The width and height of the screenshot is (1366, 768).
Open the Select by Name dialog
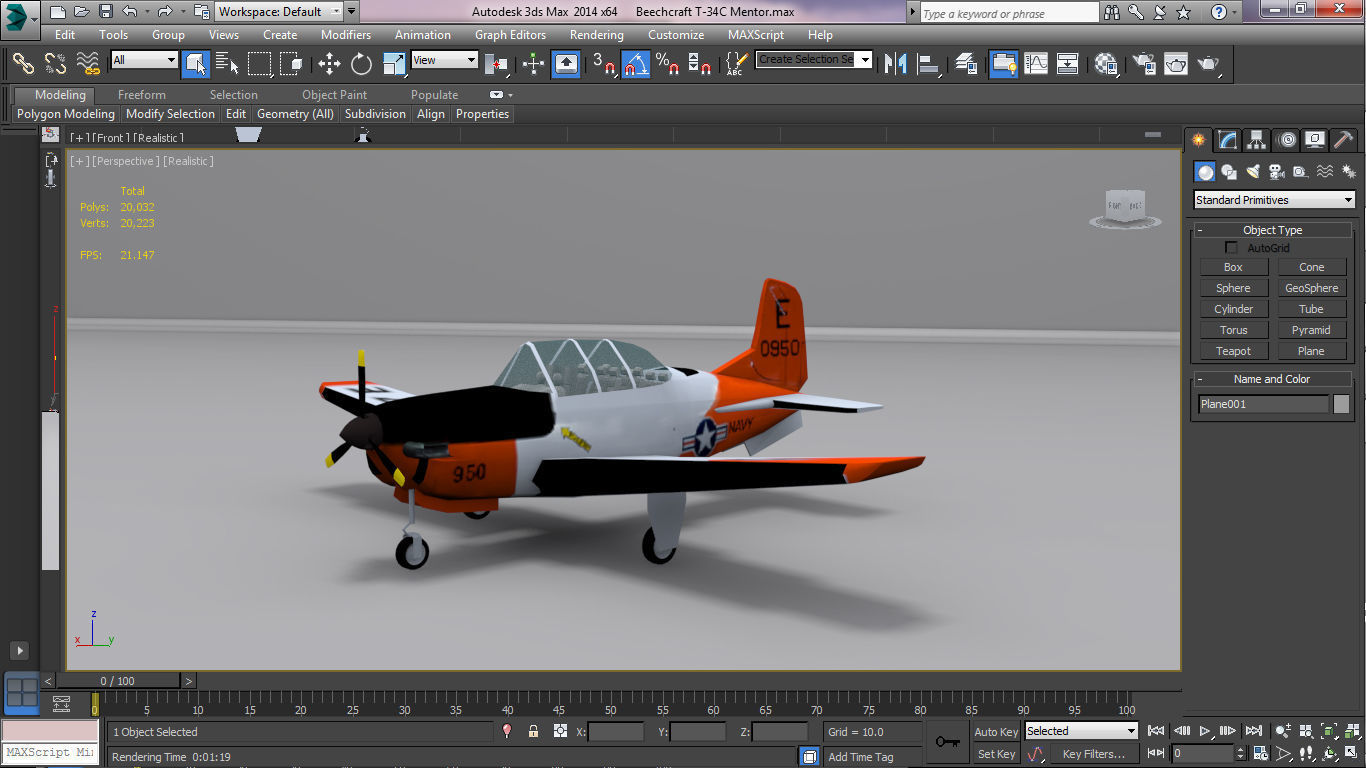coord(228,64)
